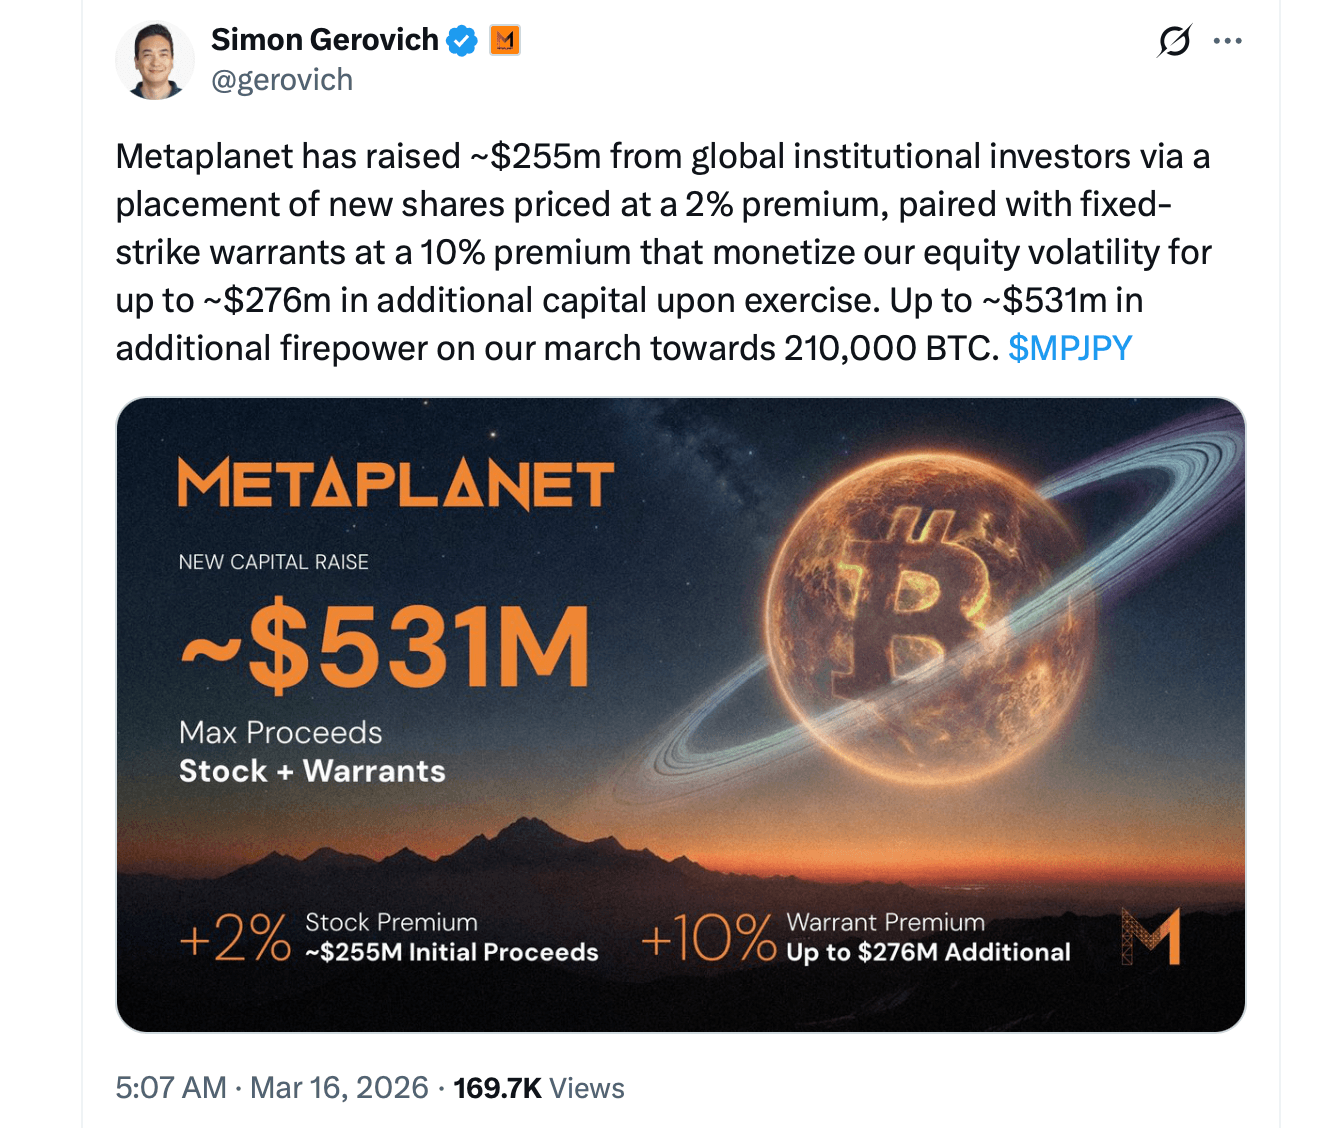Click the Simon Gerovich display name
The width and height of the screenshot is (1330, 1128).
click(324, 40)
